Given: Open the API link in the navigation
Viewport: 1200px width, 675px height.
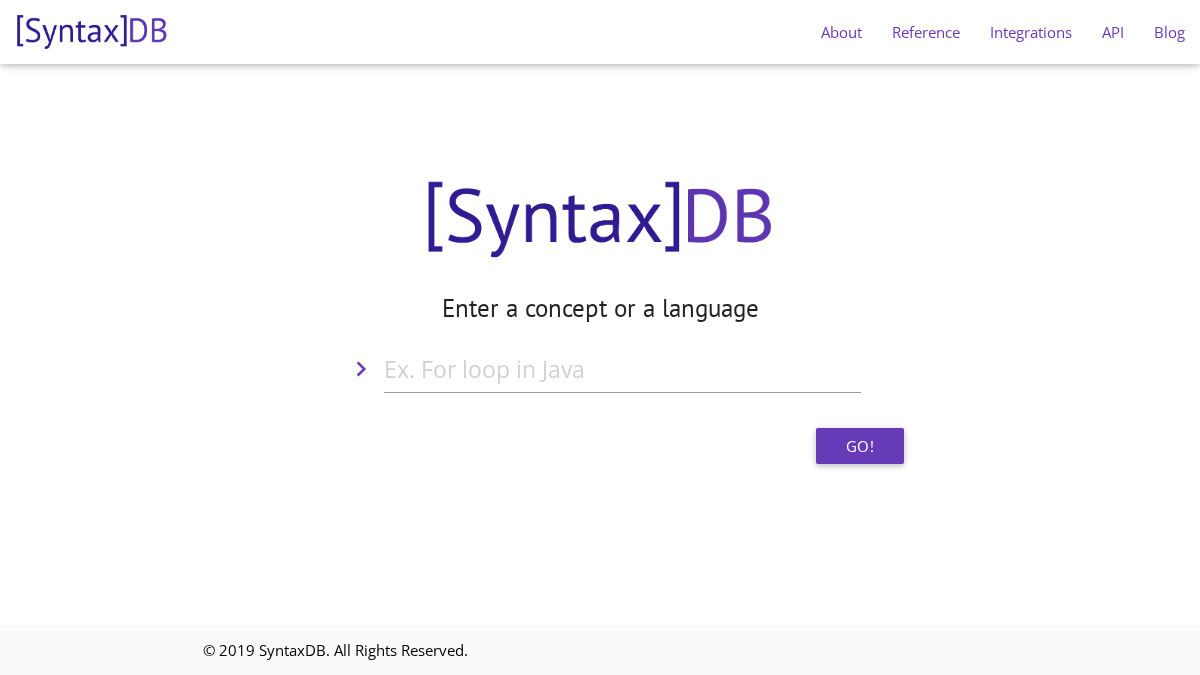Looking at the screenshot, I should point(1113,32).
